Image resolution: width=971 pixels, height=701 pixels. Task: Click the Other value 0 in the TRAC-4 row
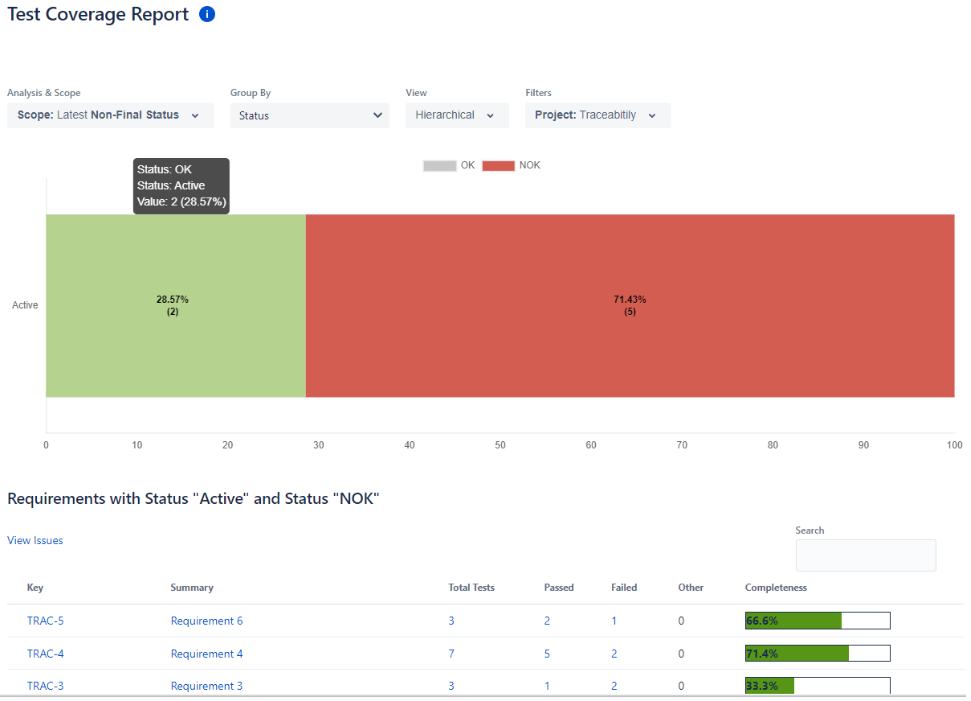click(681, 653)
